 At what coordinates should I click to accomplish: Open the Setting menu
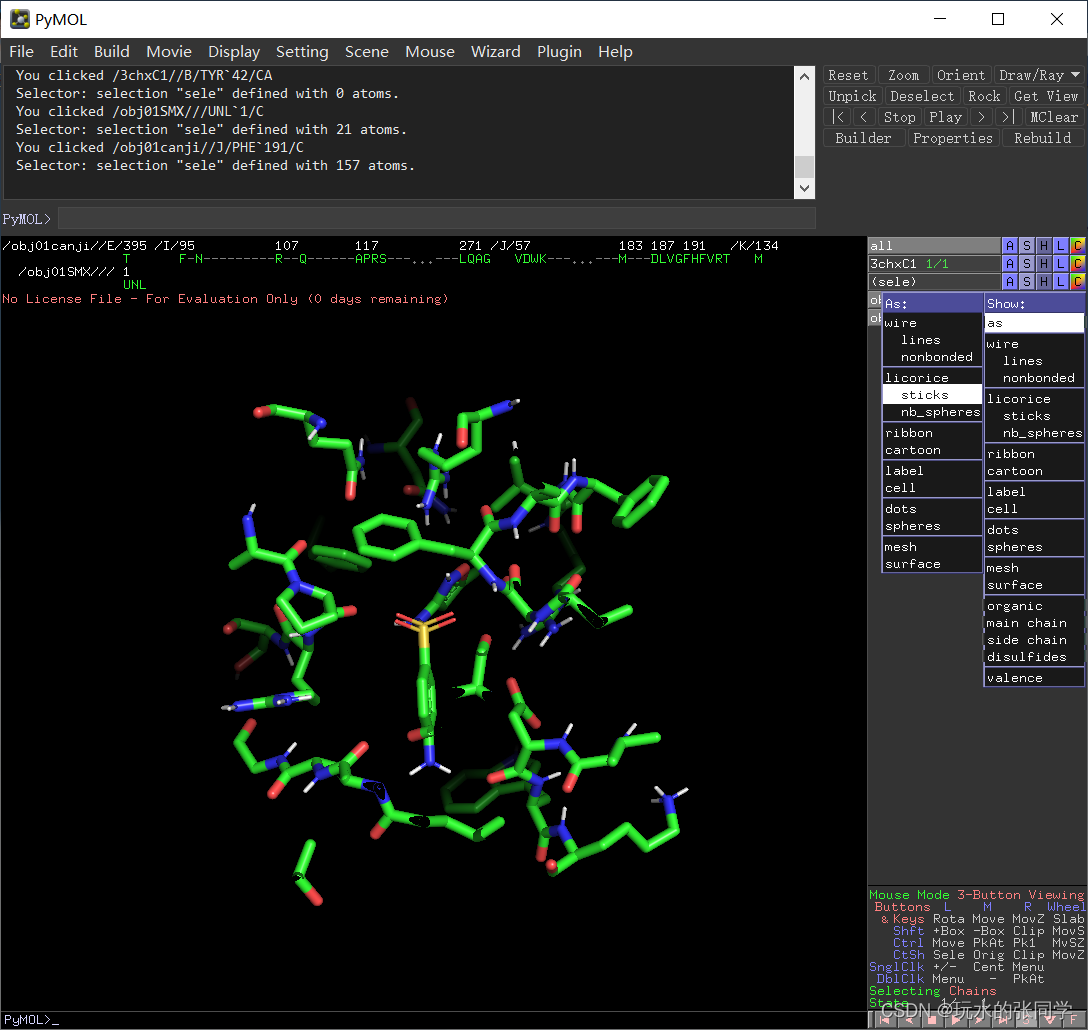pos(302,52)
